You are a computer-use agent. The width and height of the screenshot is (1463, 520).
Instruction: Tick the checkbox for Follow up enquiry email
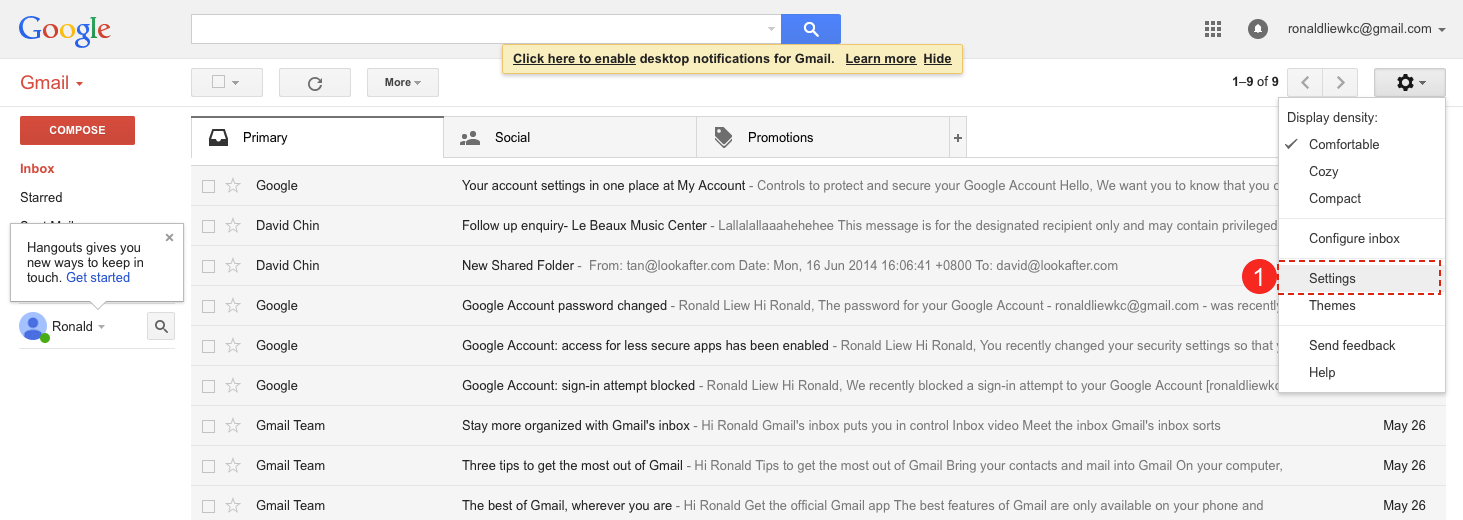tap(208, 226)
